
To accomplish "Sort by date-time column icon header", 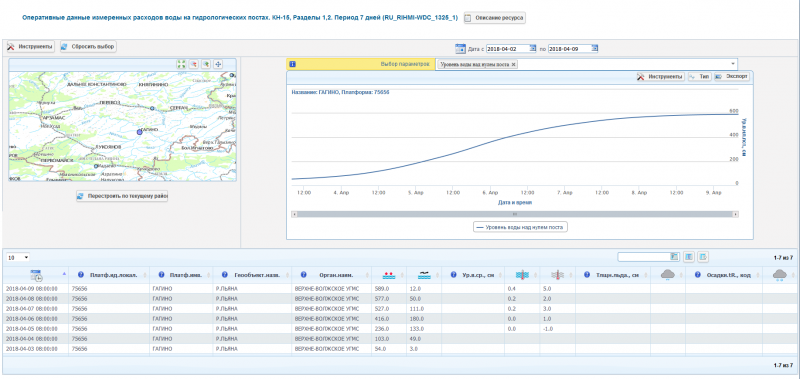I will pos(36,275).
